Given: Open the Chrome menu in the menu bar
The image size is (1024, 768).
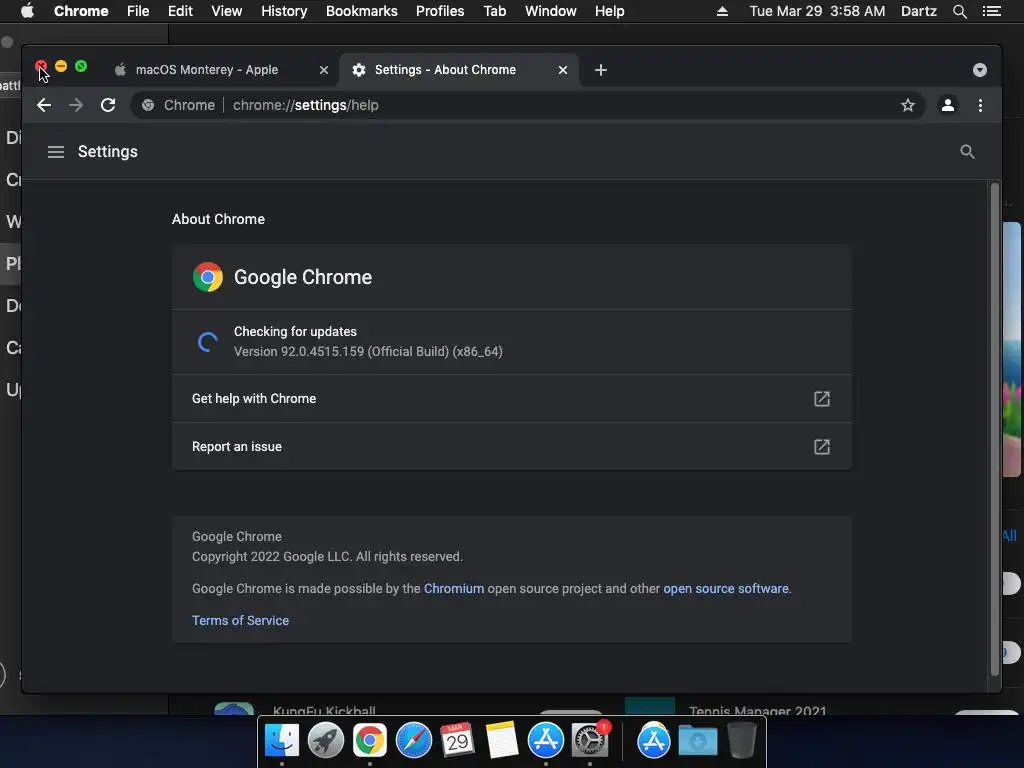Looking at the screenshot, I should (x=81, y=11).
